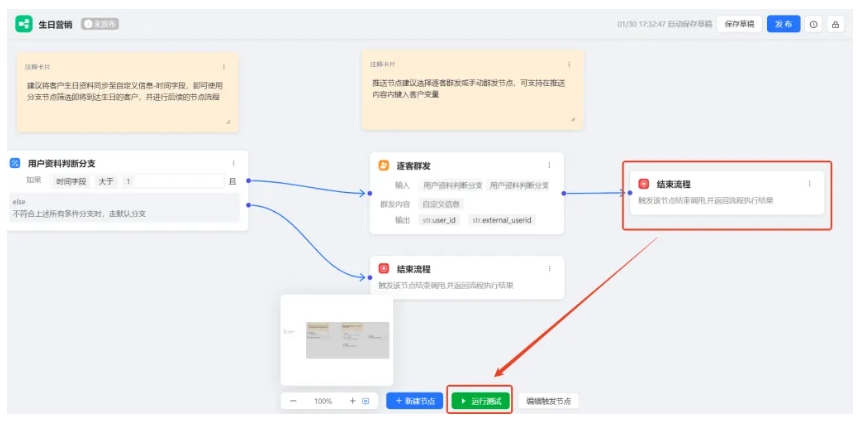Select the 时间字段 condition field

pyautogui.click(x=71, y=181)
